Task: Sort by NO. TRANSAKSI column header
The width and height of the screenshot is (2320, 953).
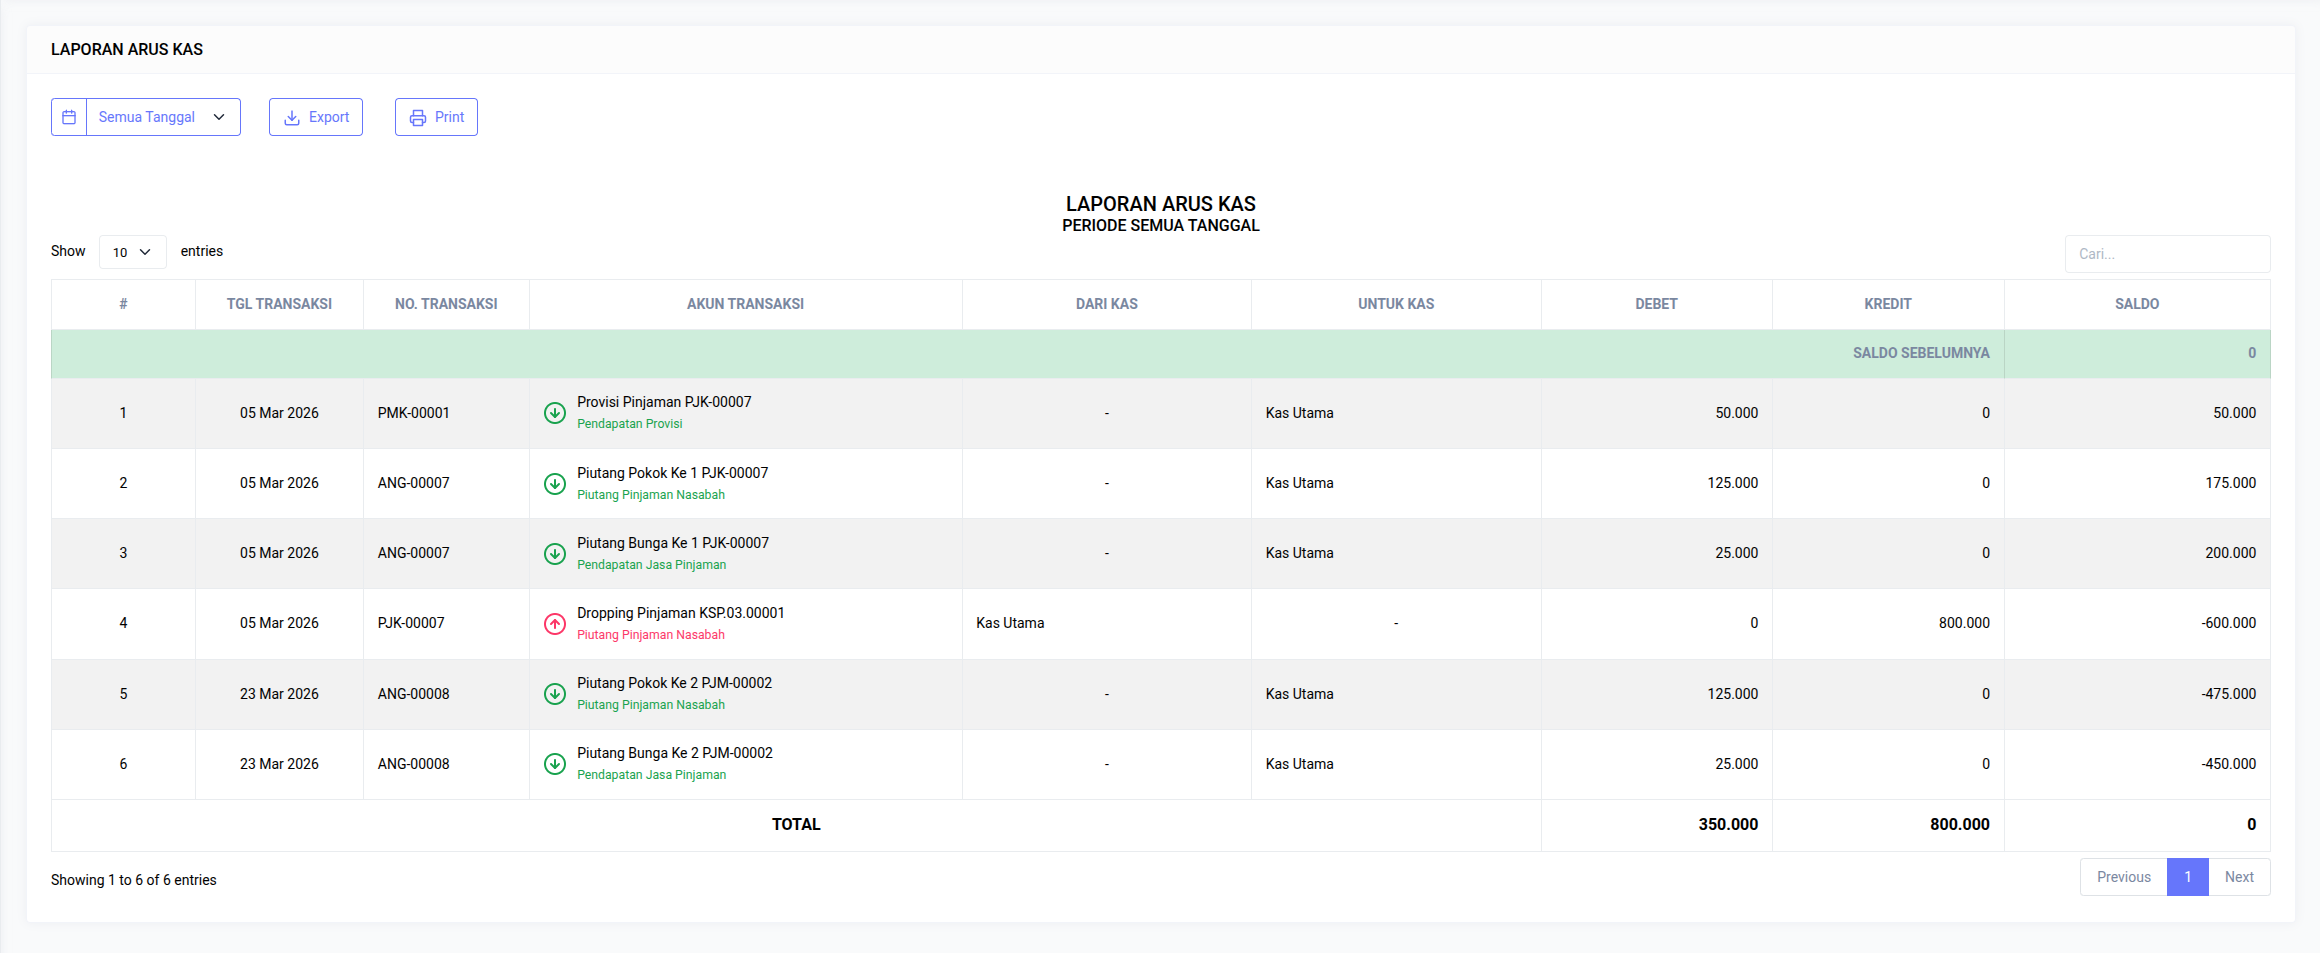Action: pos(446,304)
